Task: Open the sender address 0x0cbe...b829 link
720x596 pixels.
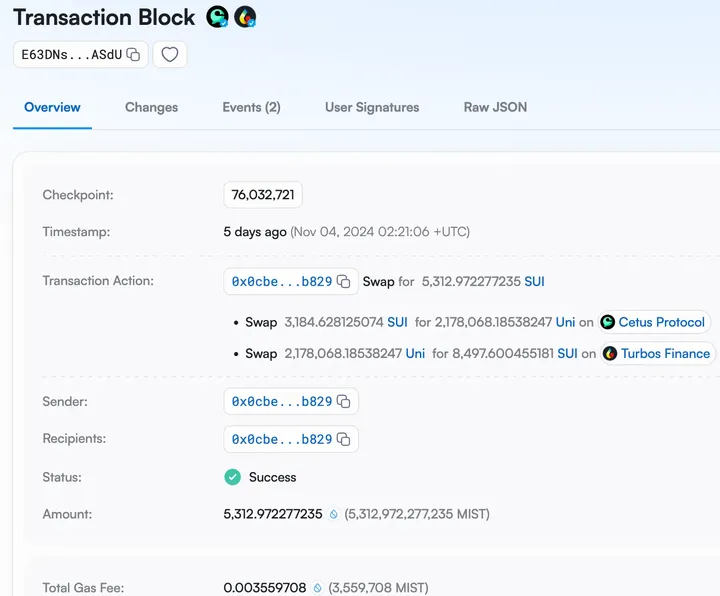Action: click(x=281, y=402)
